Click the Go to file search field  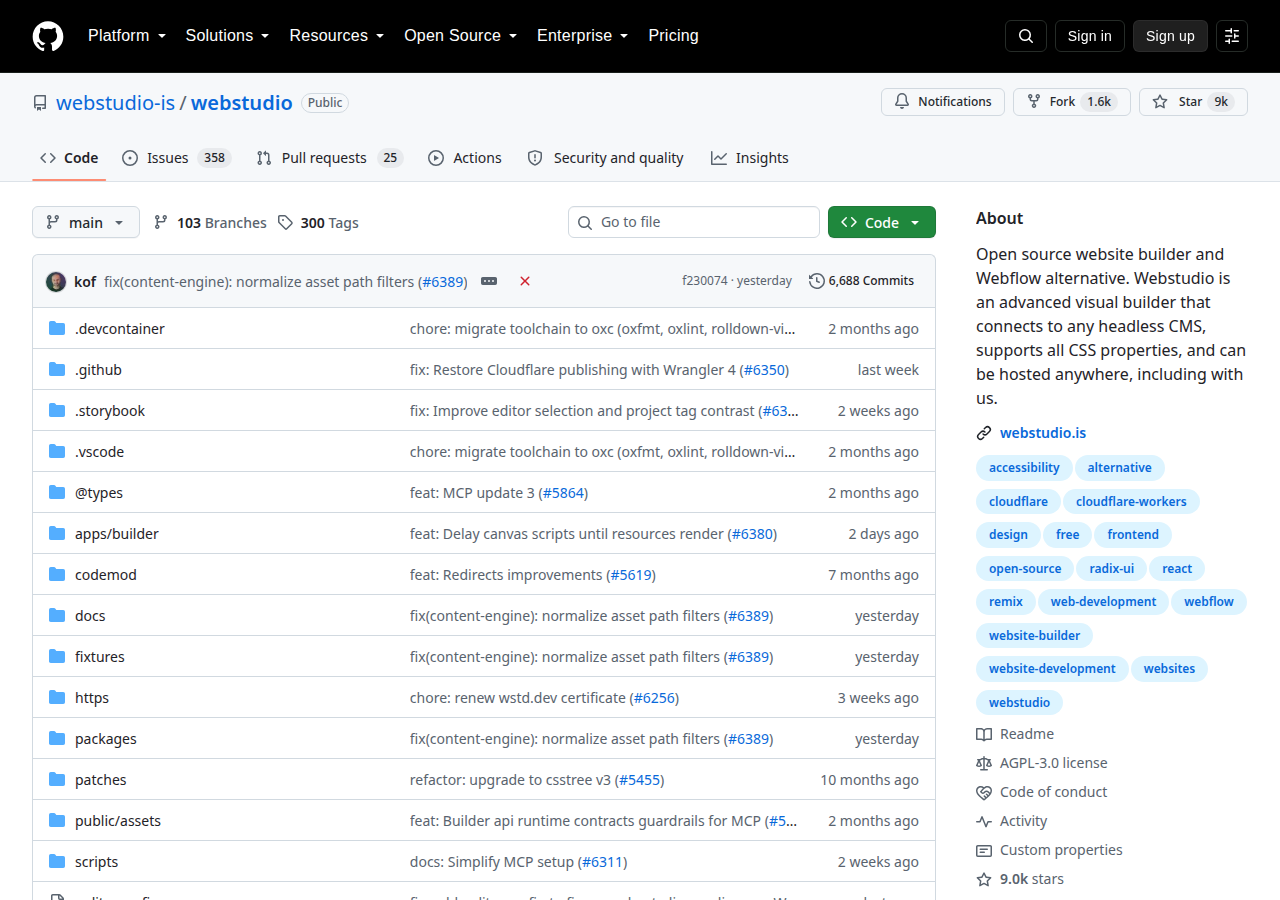pyautogui.click(x=694, y=222)
